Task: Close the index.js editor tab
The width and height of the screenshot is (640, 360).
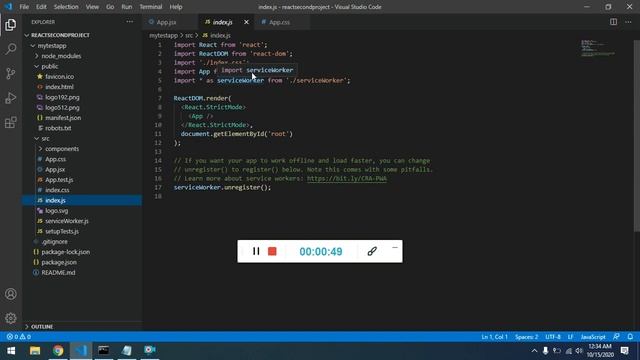Action: click(x=246, y=22)
